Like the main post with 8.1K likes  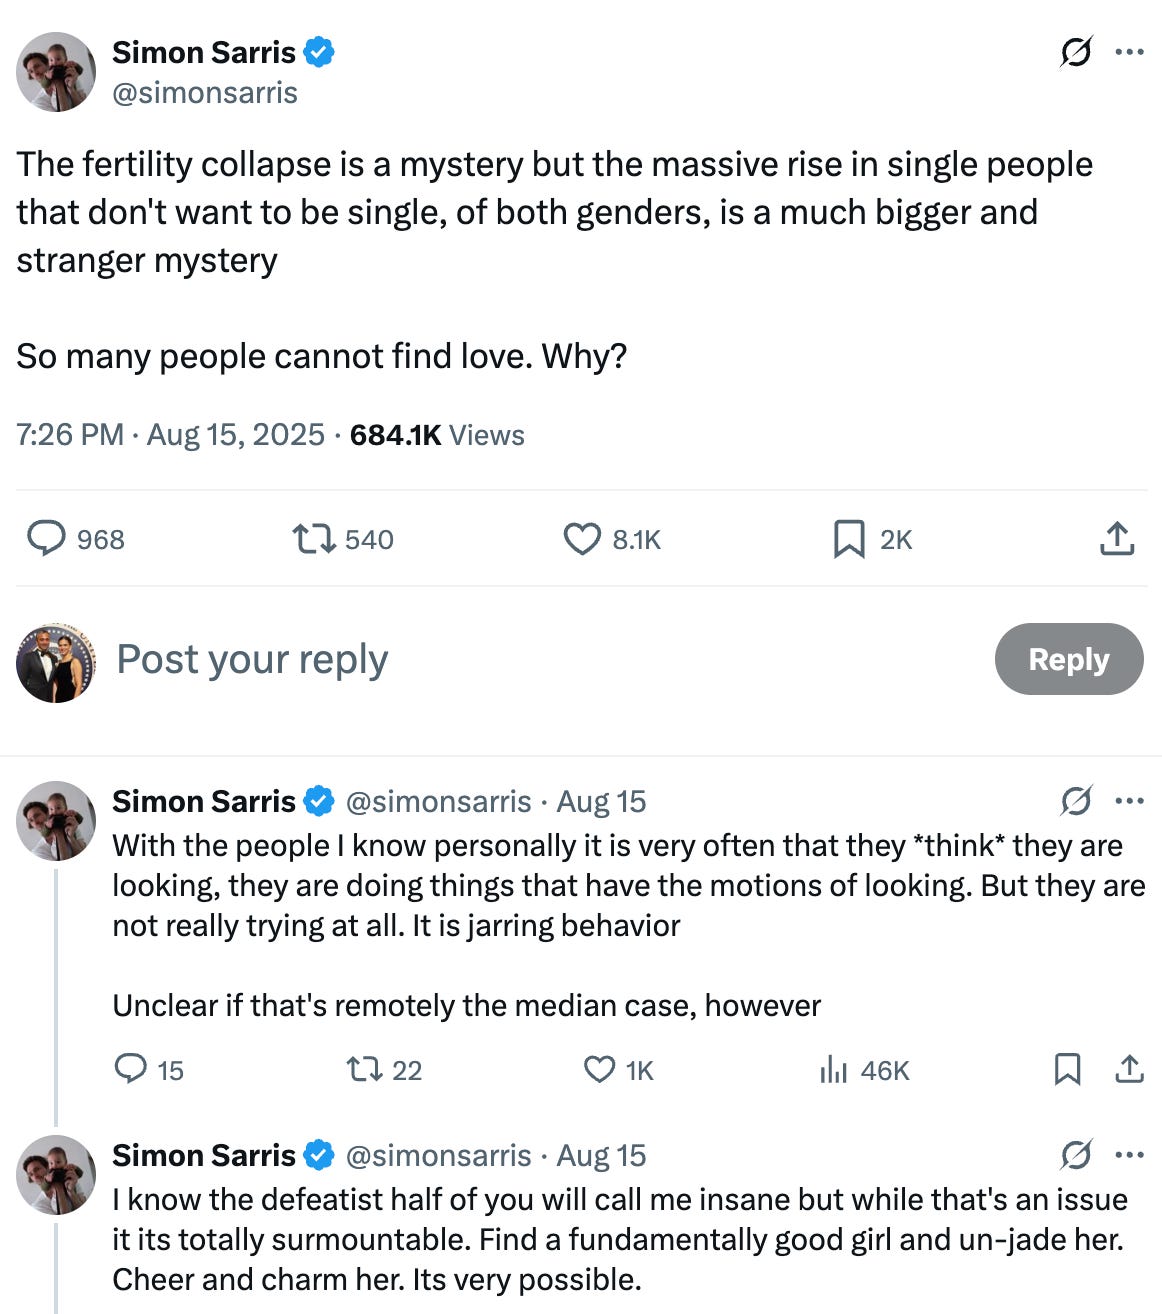[x=582, y=539]
